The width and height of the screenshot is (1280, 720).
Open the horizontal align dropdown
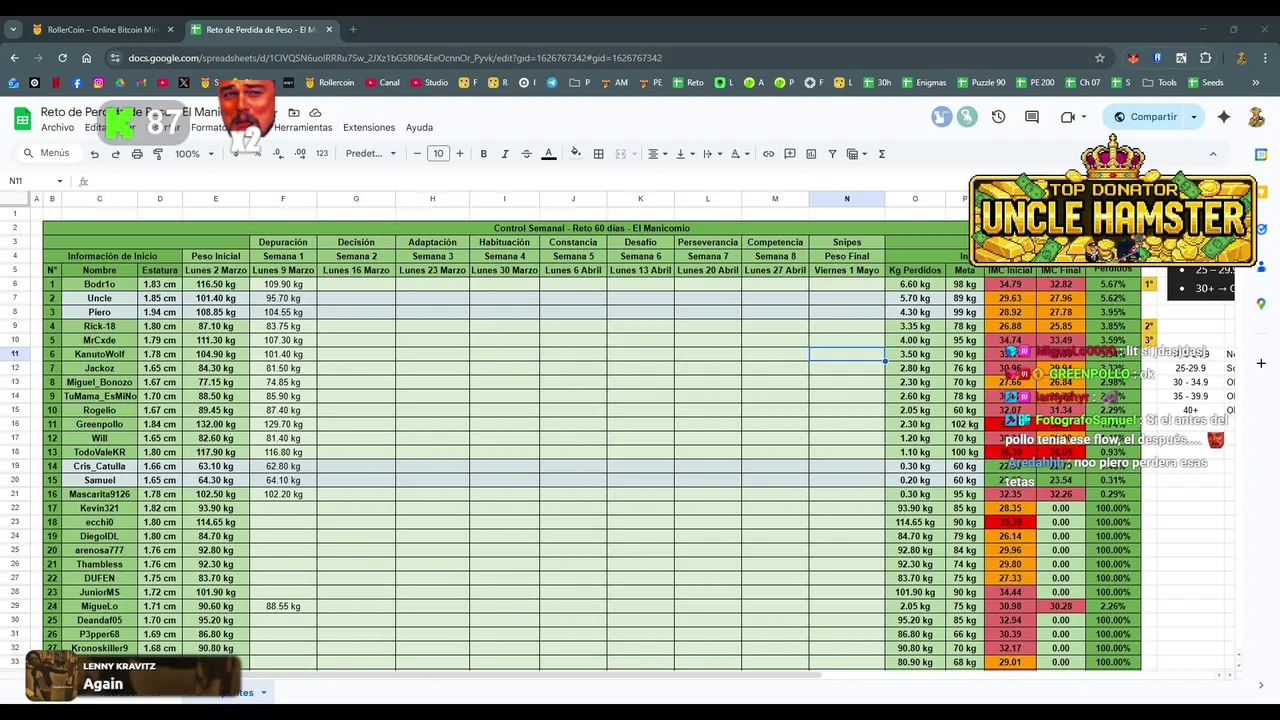656,154
